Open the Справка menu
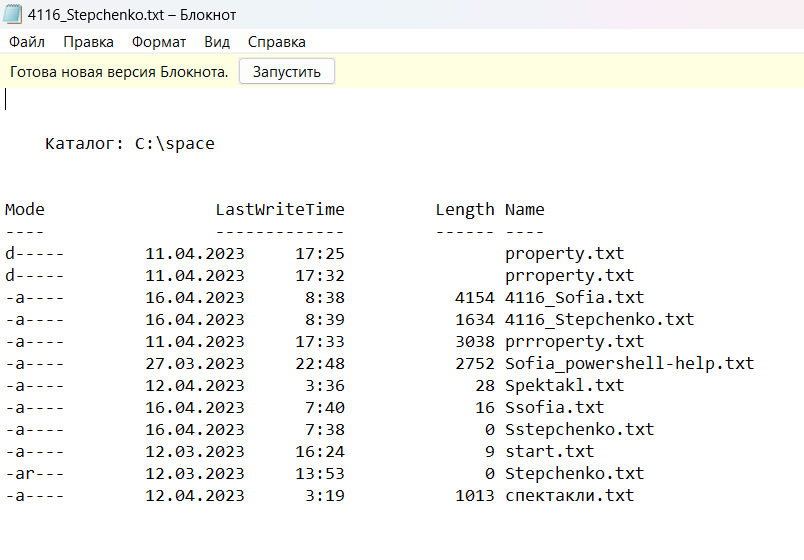804x560 pixels. tap(277, 42)
